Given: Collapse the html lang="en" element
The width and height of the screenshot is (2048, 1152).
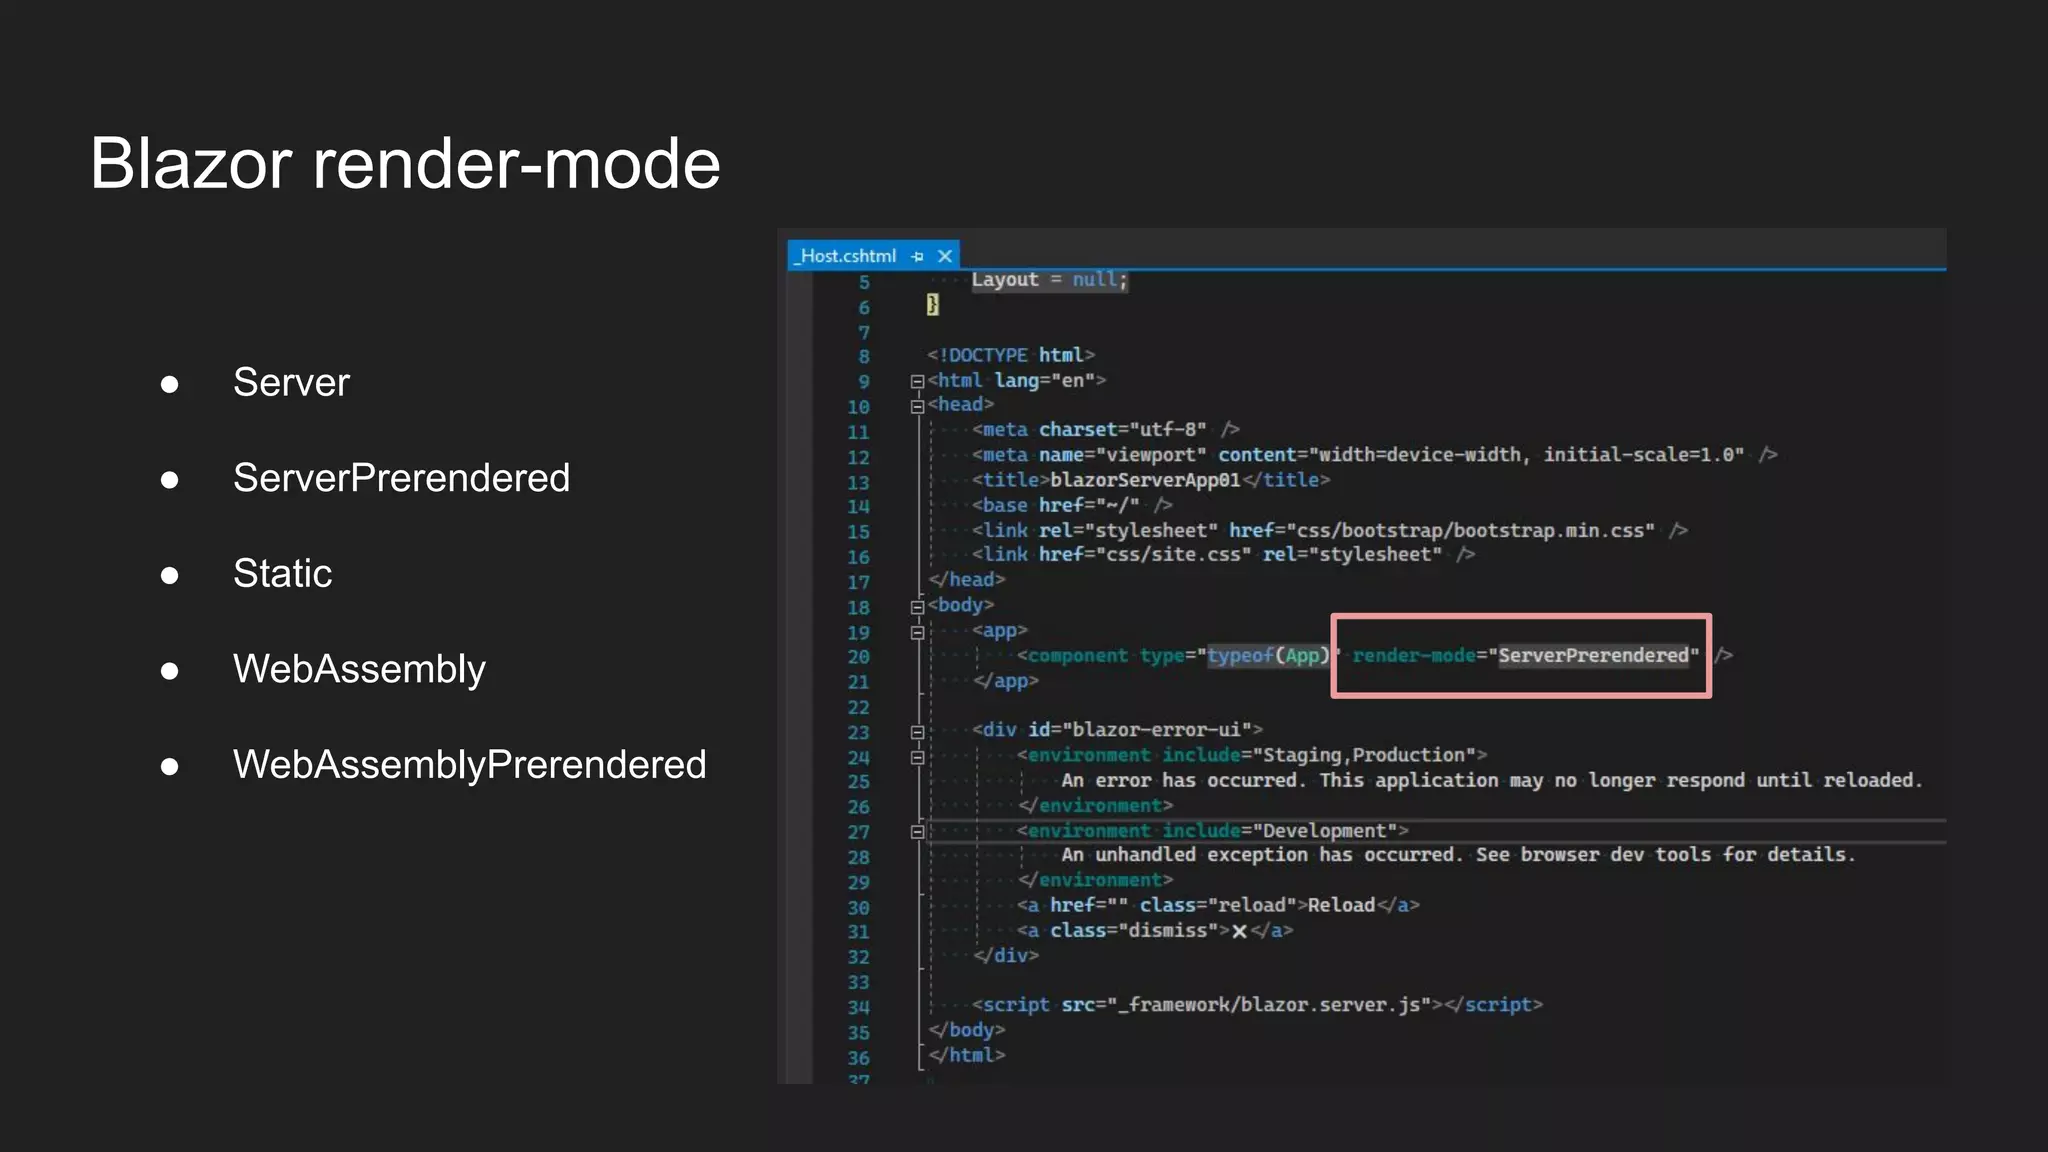Looking at the screenshot, I should pos(917,381).
